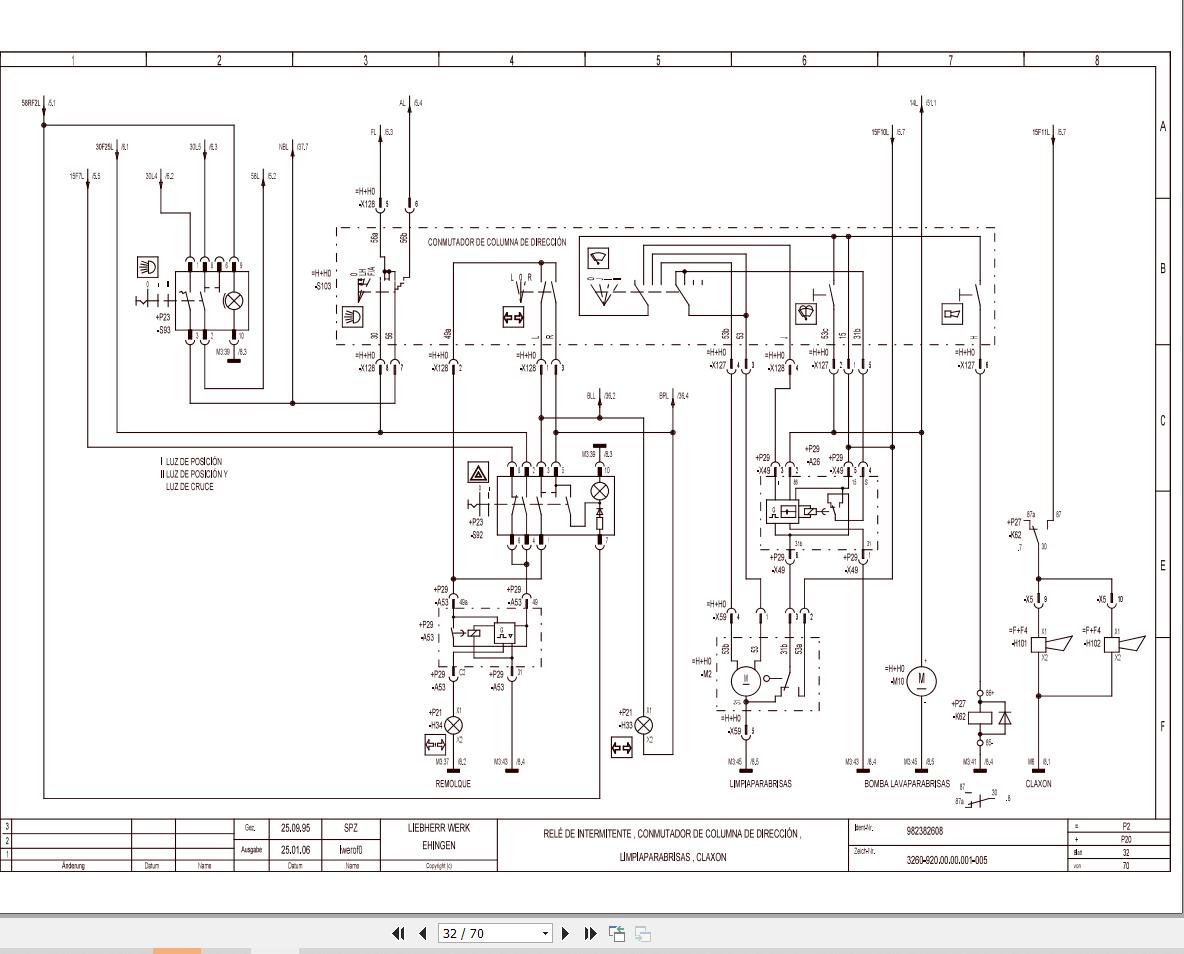Jump to the first page
Screen dimensions: 1184x954
tap(399, 933)
